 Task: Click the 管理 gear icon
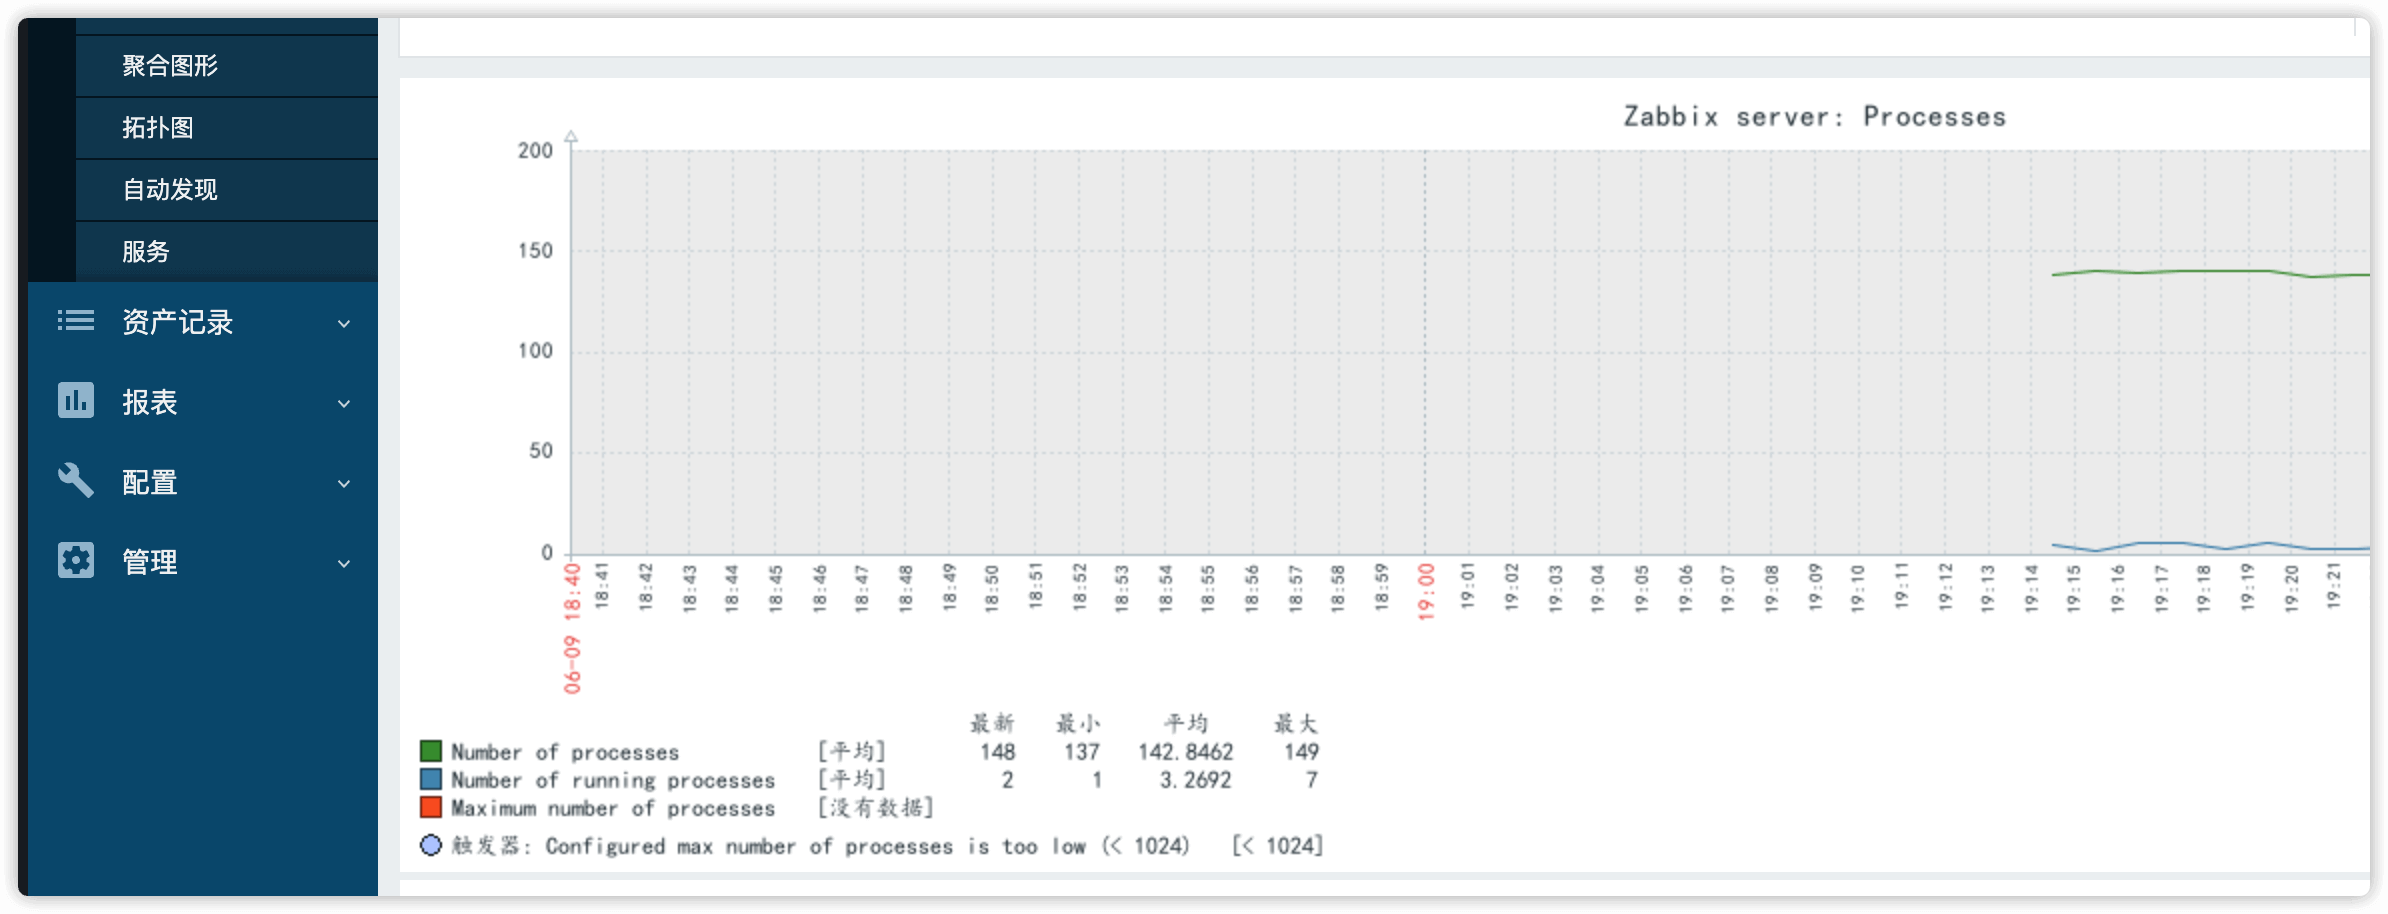click(x=76, y=560)
